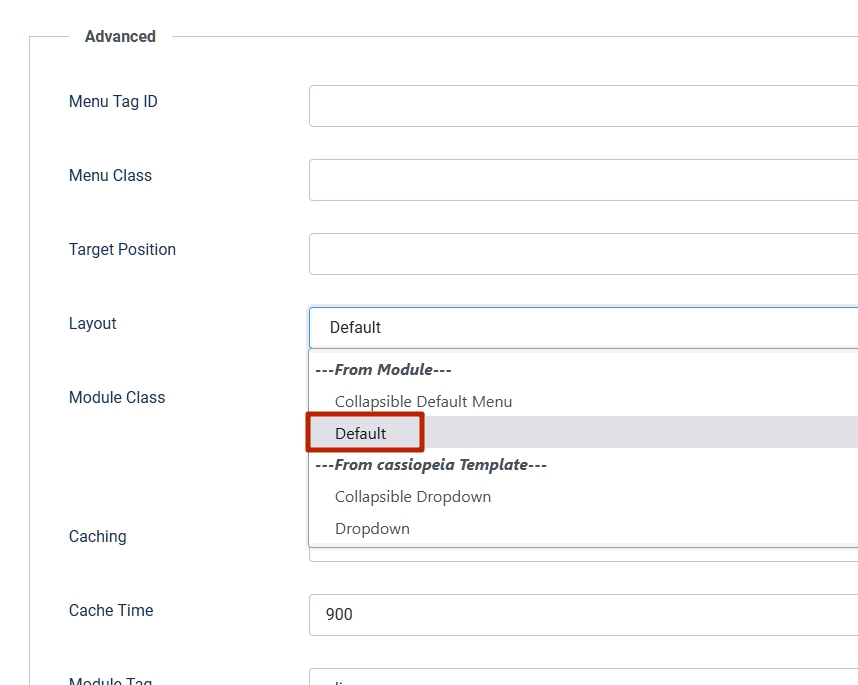Click the Caching label

click(x=97, y=536)
